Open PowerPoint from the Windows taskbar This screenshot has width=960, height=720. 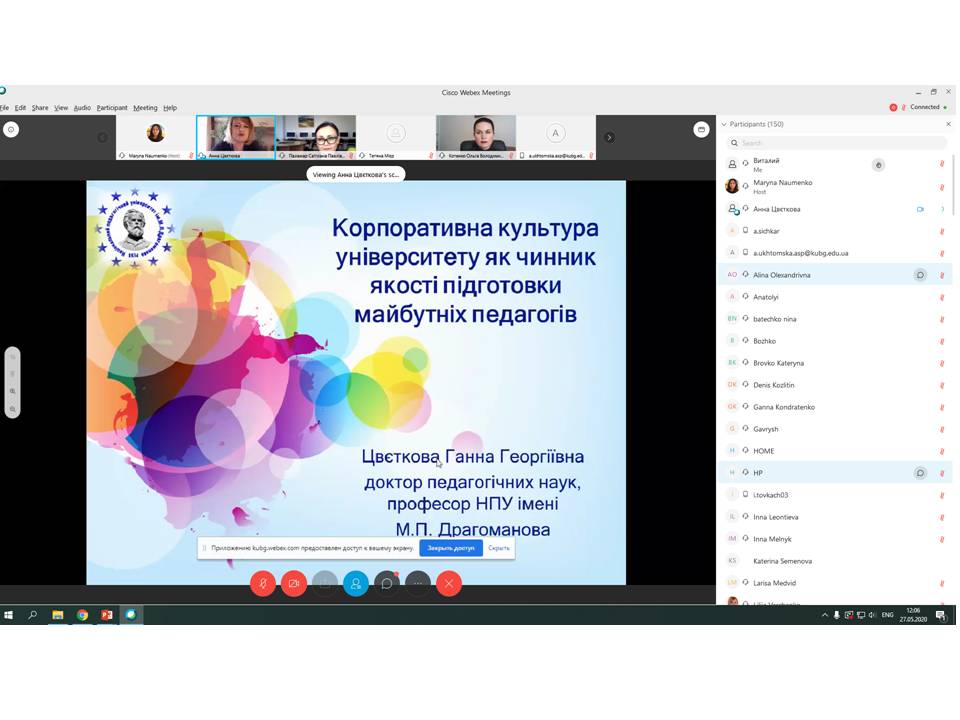107,615
